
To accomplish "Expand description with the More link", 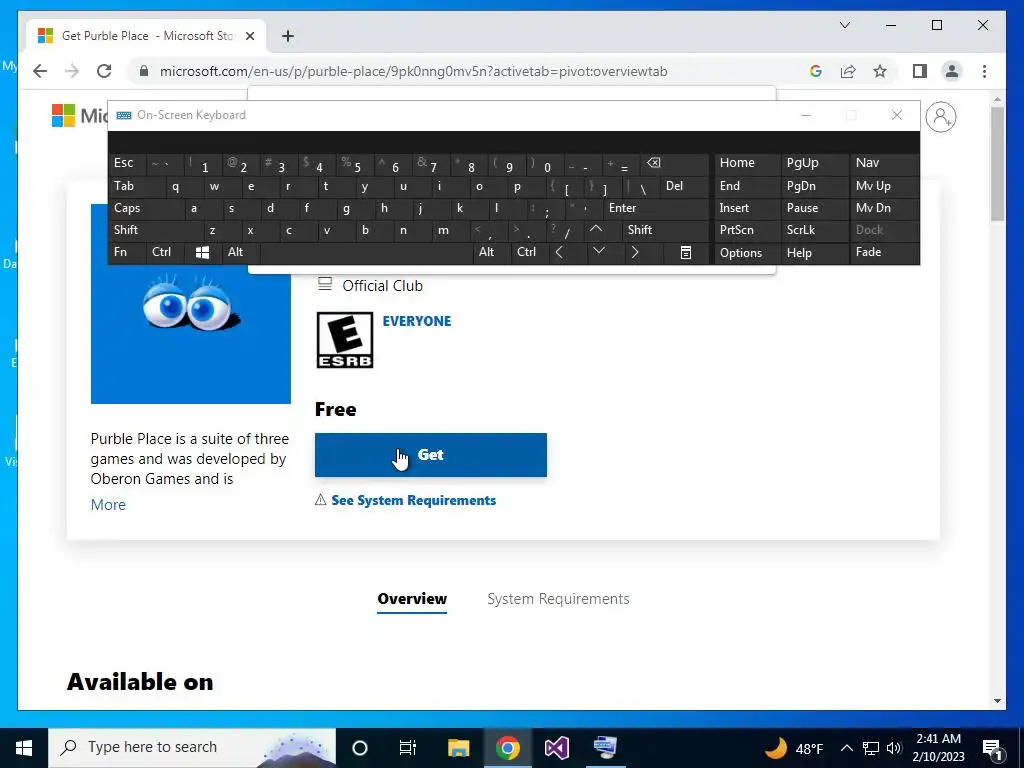I will 108,505.
